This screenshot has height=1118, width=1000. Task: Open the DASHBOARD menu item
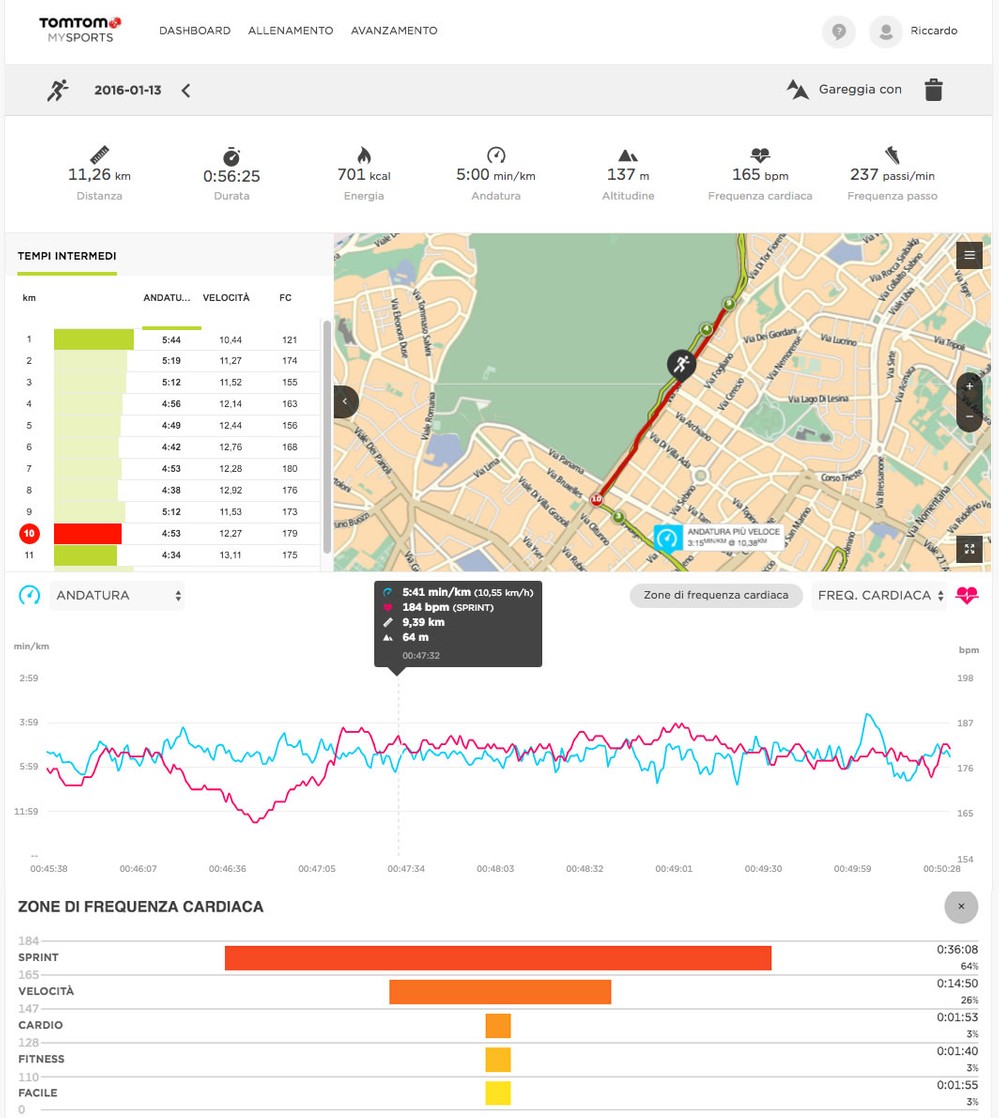click(194, 31)
